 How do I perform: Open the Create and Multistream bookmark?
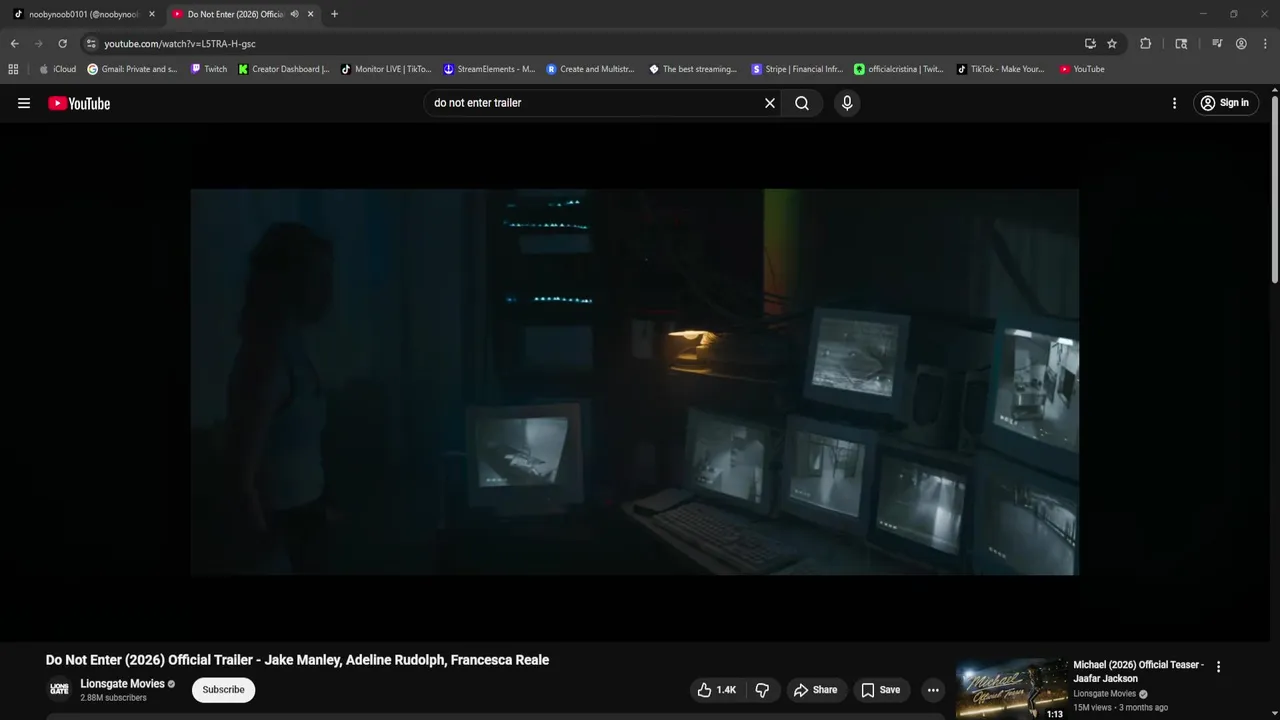591,69
